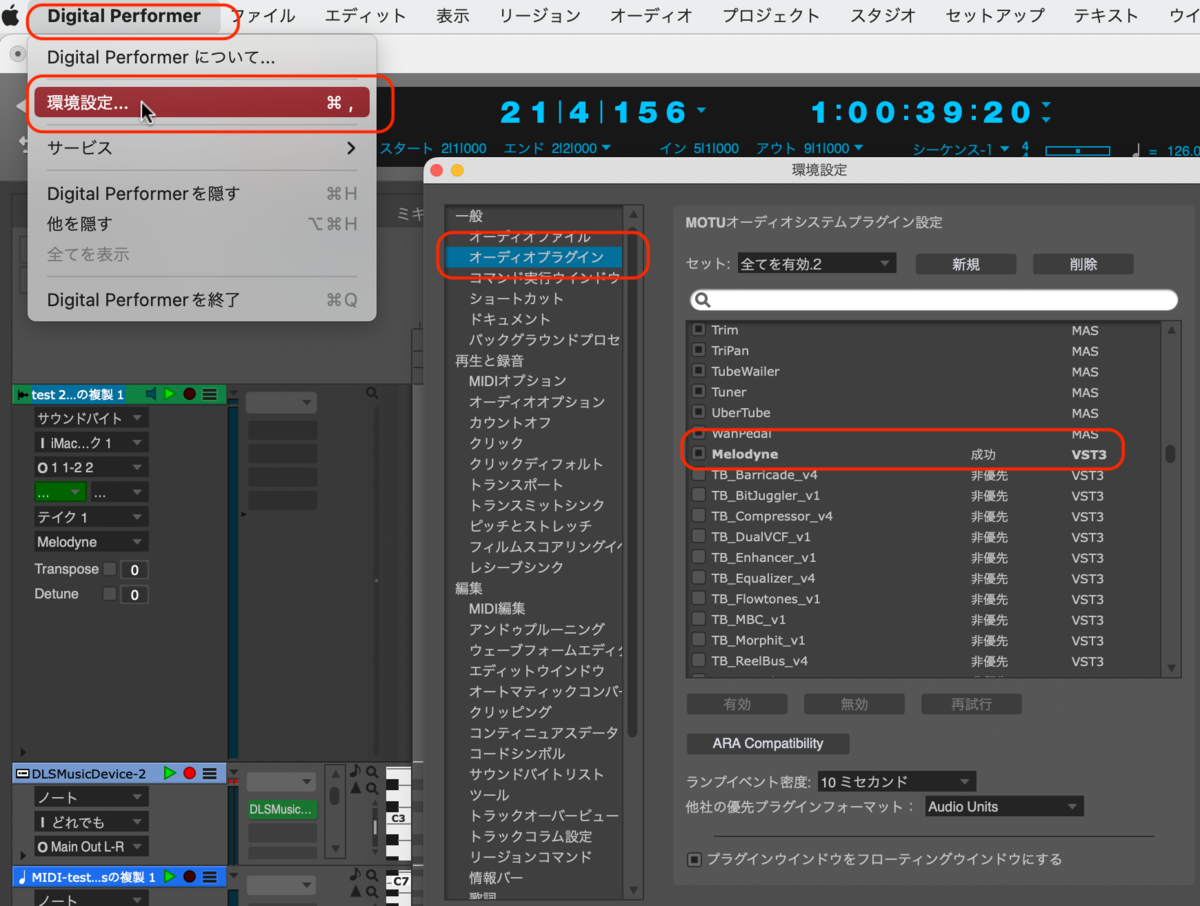Open the プロジェクト menu
This screenshot has height=906, width=1200.
[x=771, y=15]
